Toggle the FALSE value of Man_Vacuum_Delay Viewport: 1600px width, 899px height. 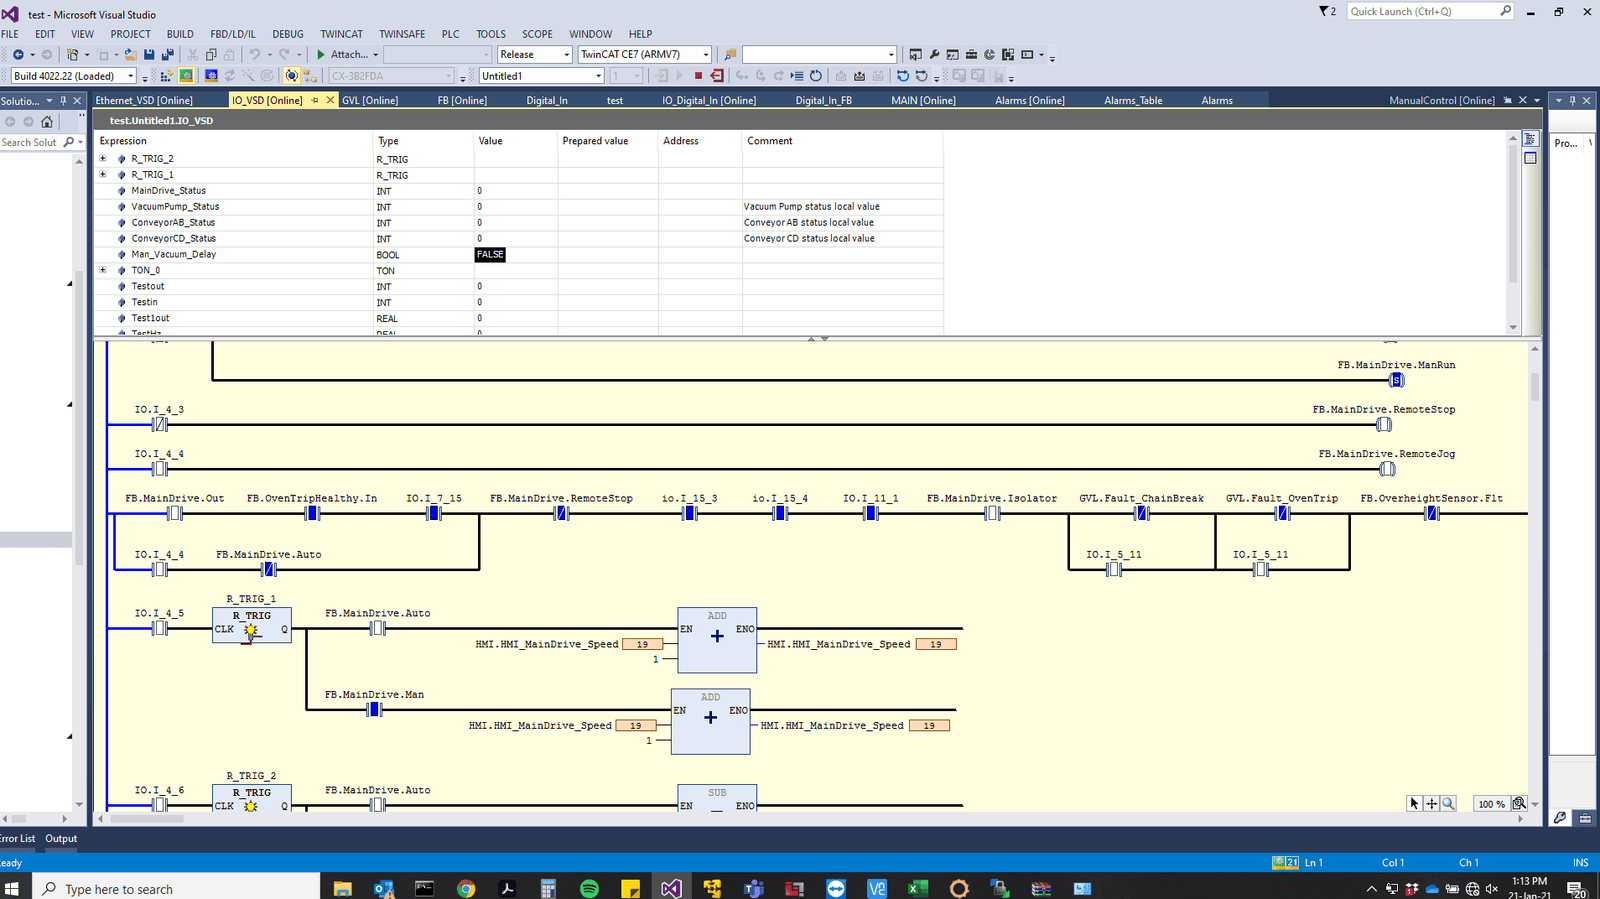point(490,255)
